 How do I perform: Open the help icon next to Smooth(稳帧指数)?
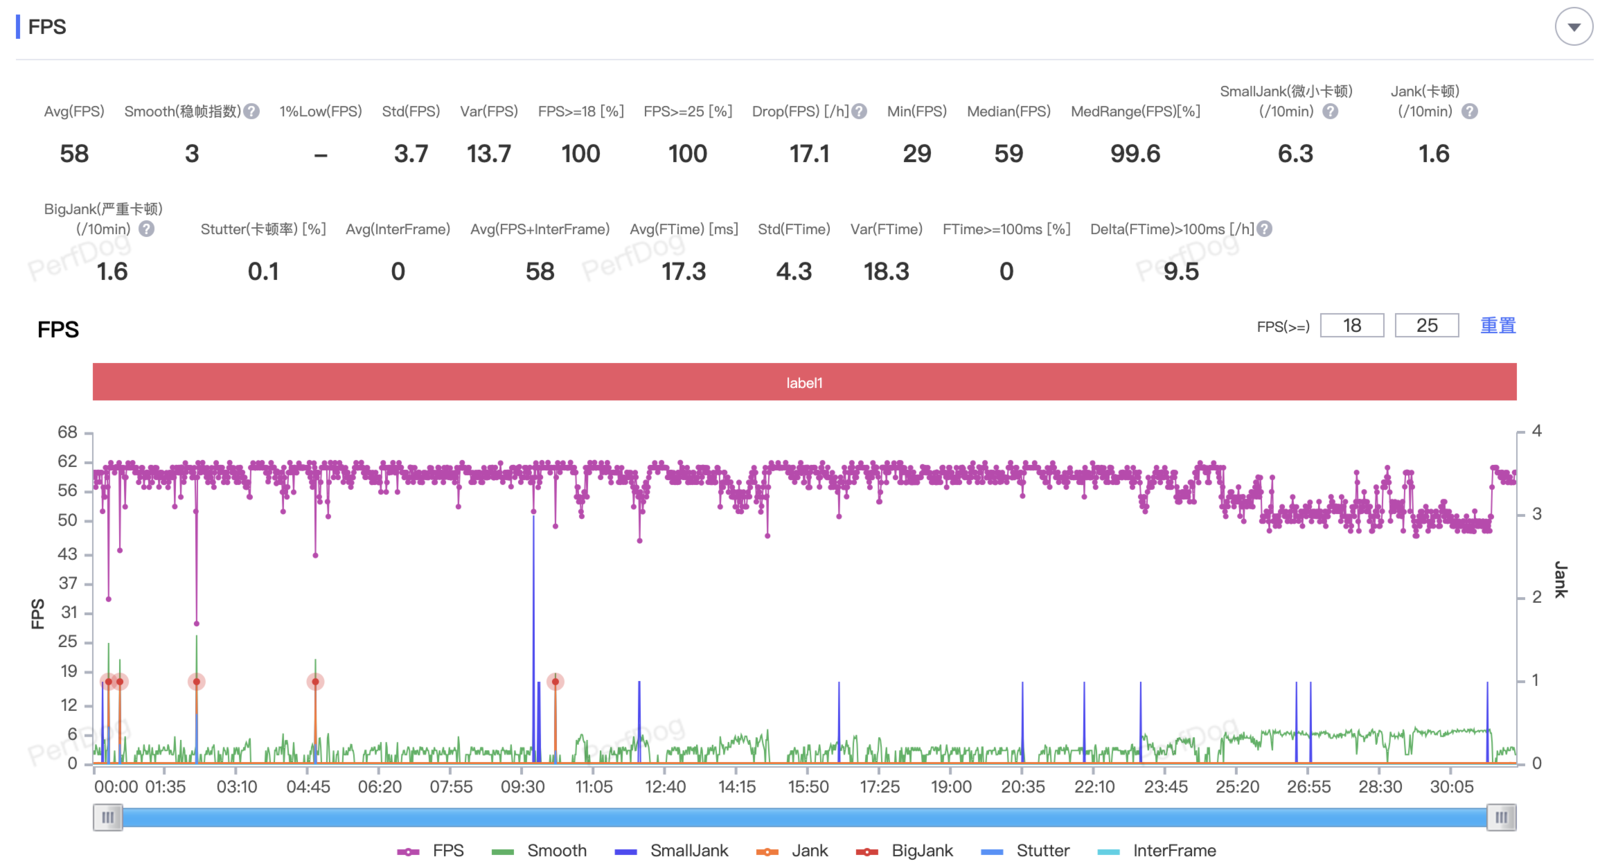coord(252,111)
